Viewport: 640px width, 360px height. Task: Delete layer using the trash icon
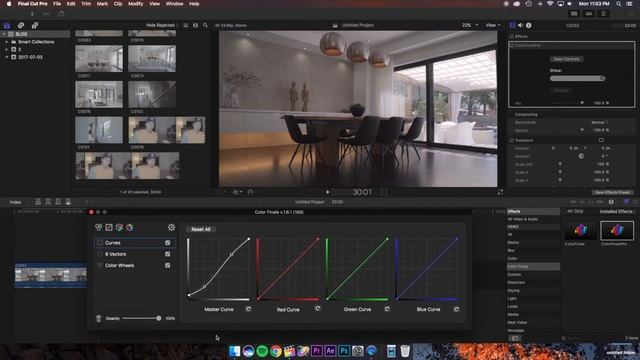click(98, 318)
